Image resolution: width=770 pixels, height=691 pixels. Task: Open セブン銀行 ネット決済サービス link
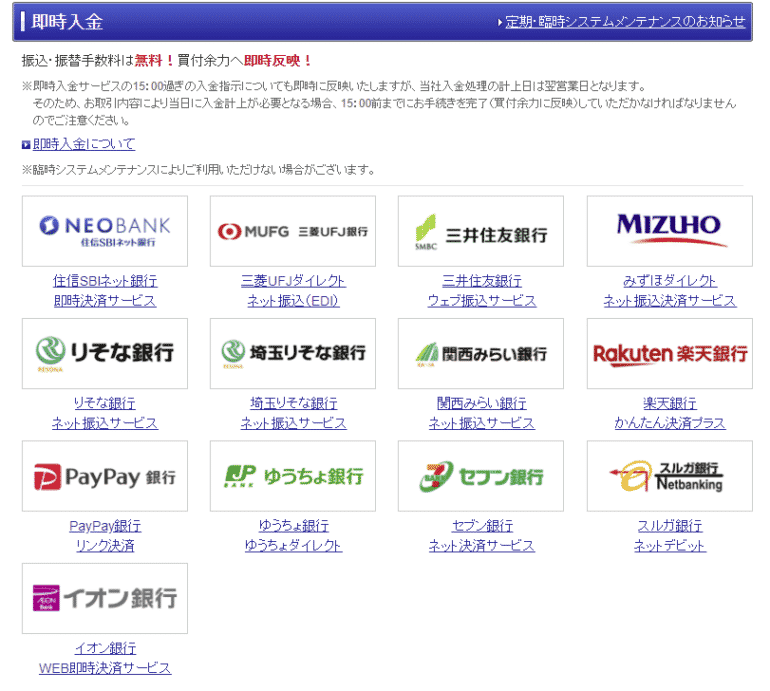(x=482, y=535)
